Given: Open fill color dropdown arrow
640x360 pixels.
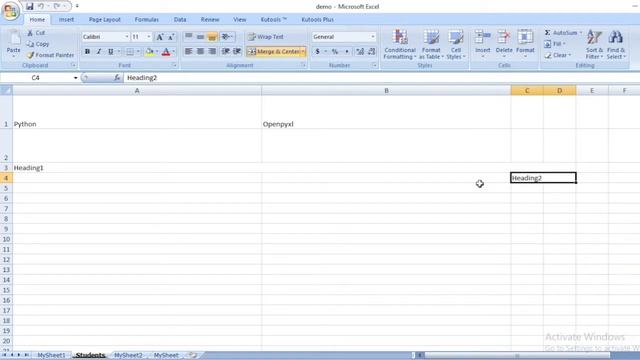Looking at the screenshot, I should 157,52.
